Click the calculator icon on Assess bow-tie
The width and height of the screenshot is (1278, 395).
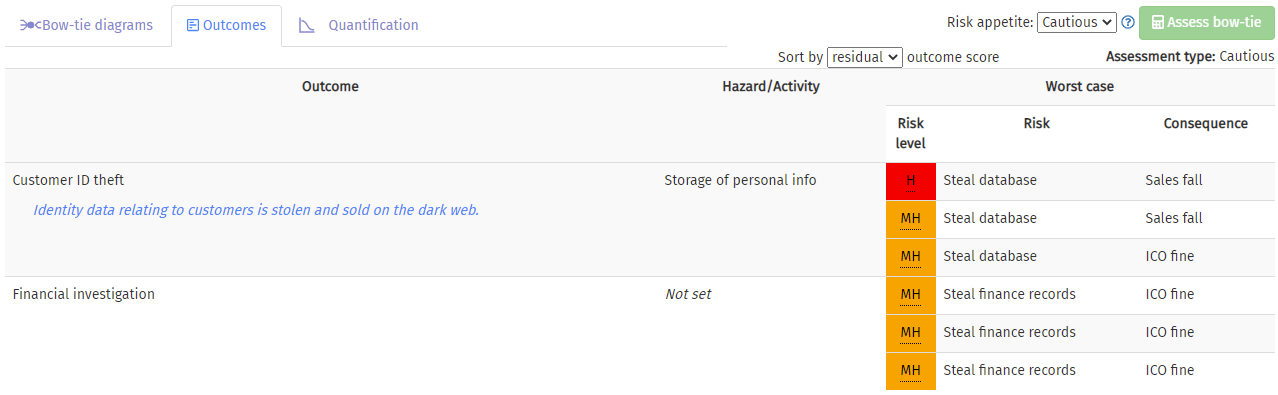coord(1157,22)
